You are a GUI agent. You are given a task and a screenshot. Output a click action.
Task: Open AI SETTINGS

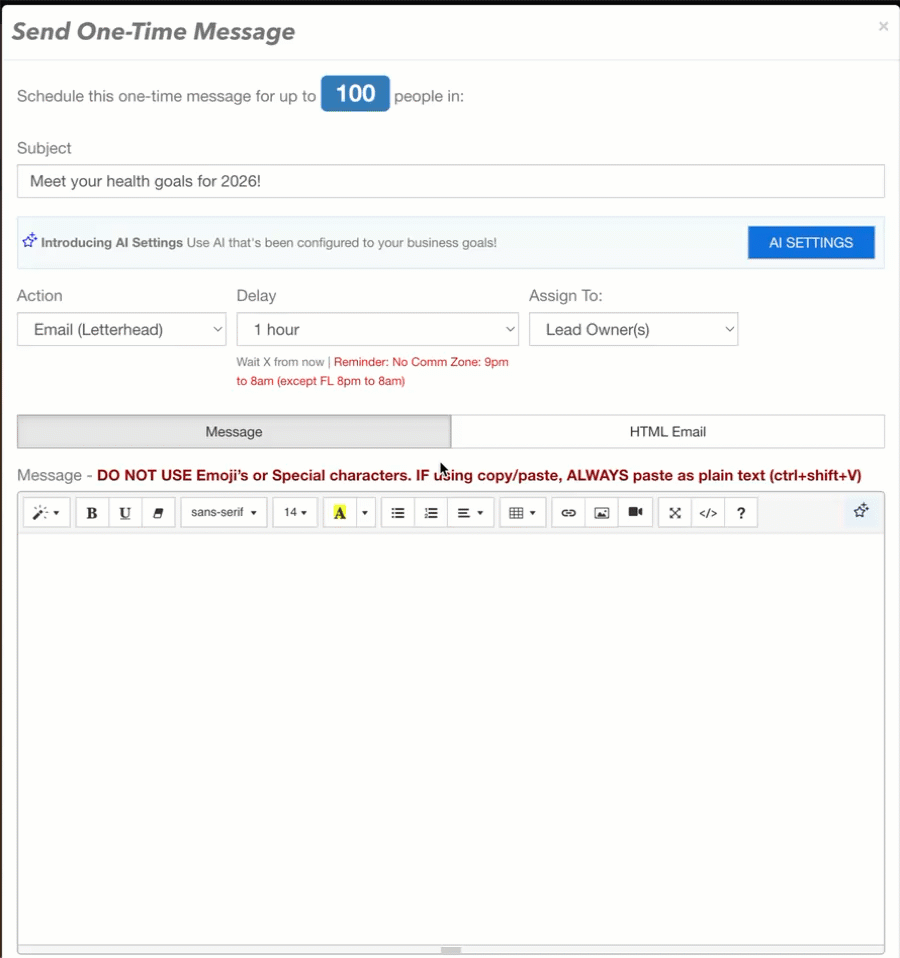(811, 242)
